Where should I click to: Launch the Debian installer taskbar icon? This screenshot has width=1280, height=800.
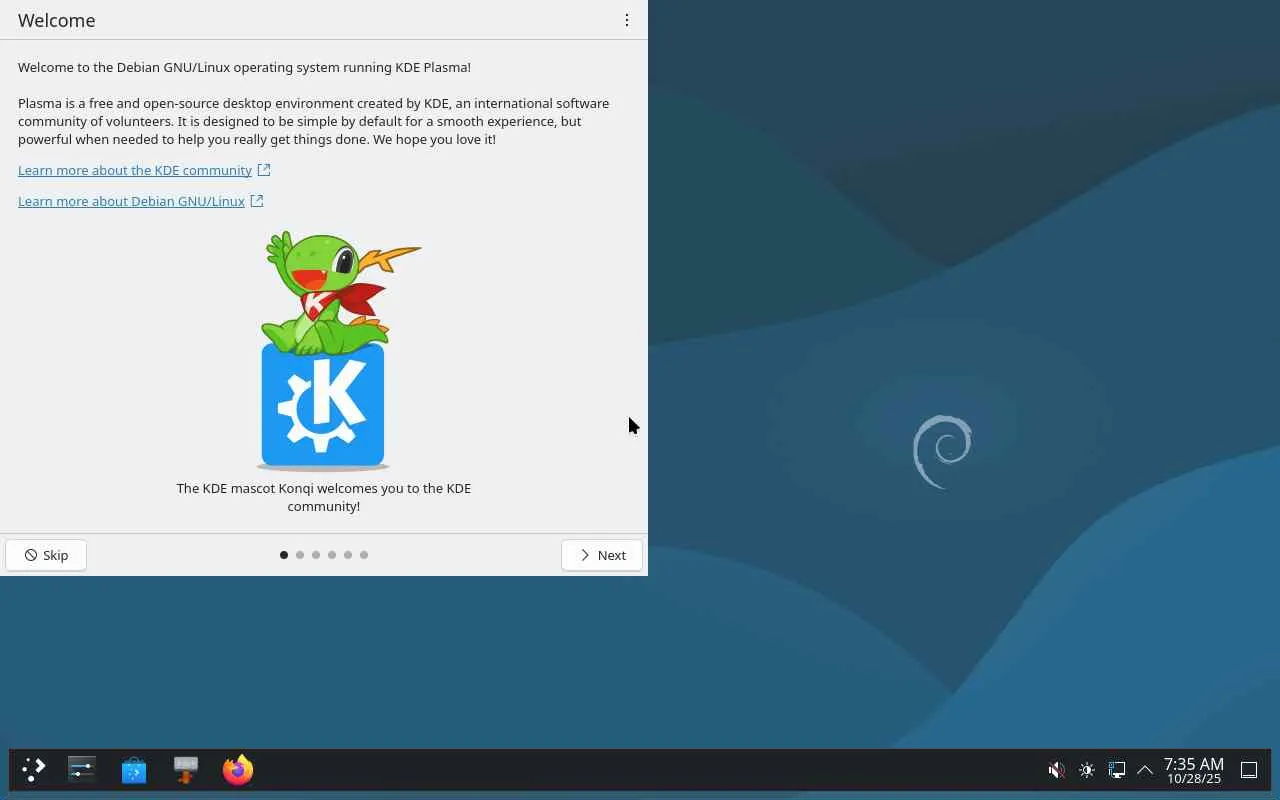[186, 770]
